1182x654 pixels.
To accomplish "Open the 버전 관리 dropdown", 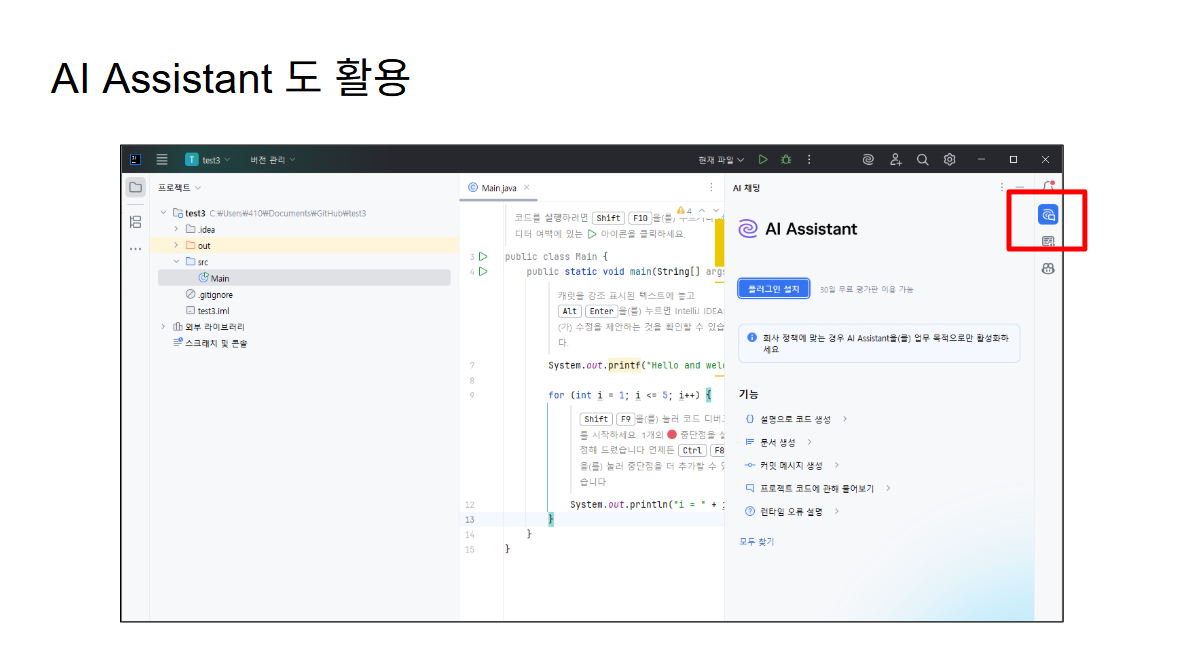I will tap(273, 160).
